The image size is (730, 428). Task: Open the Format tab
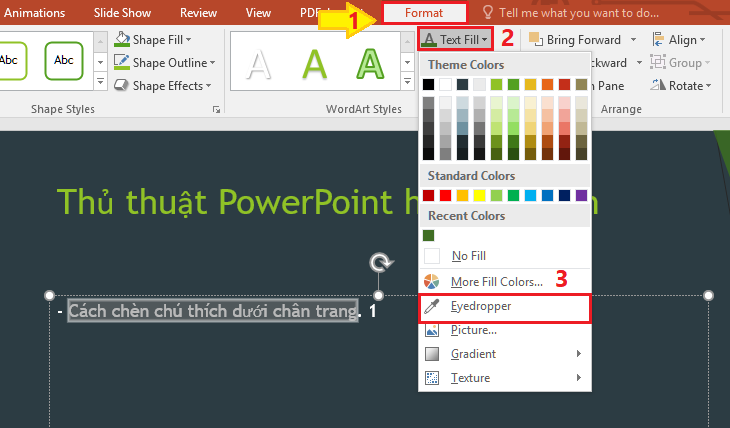click(x=424, y=13)
